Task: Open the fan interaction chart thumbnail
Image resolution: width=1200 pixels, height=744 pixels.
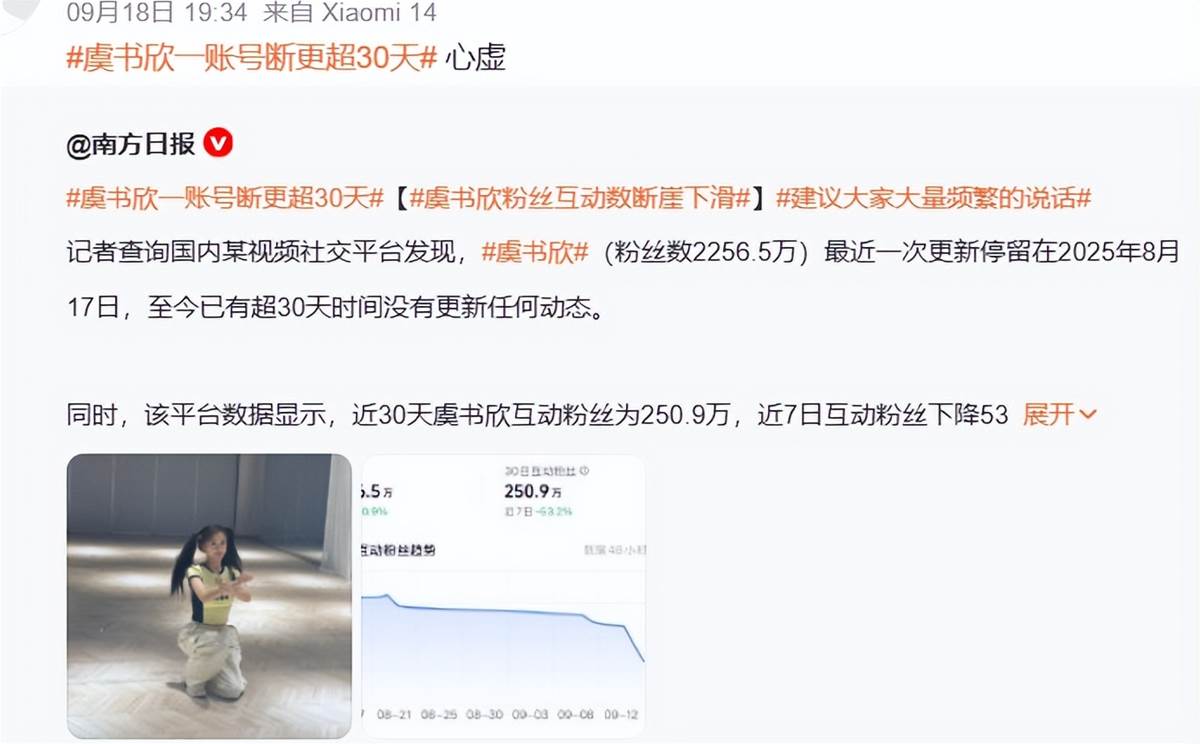Action: click(502, 596)
